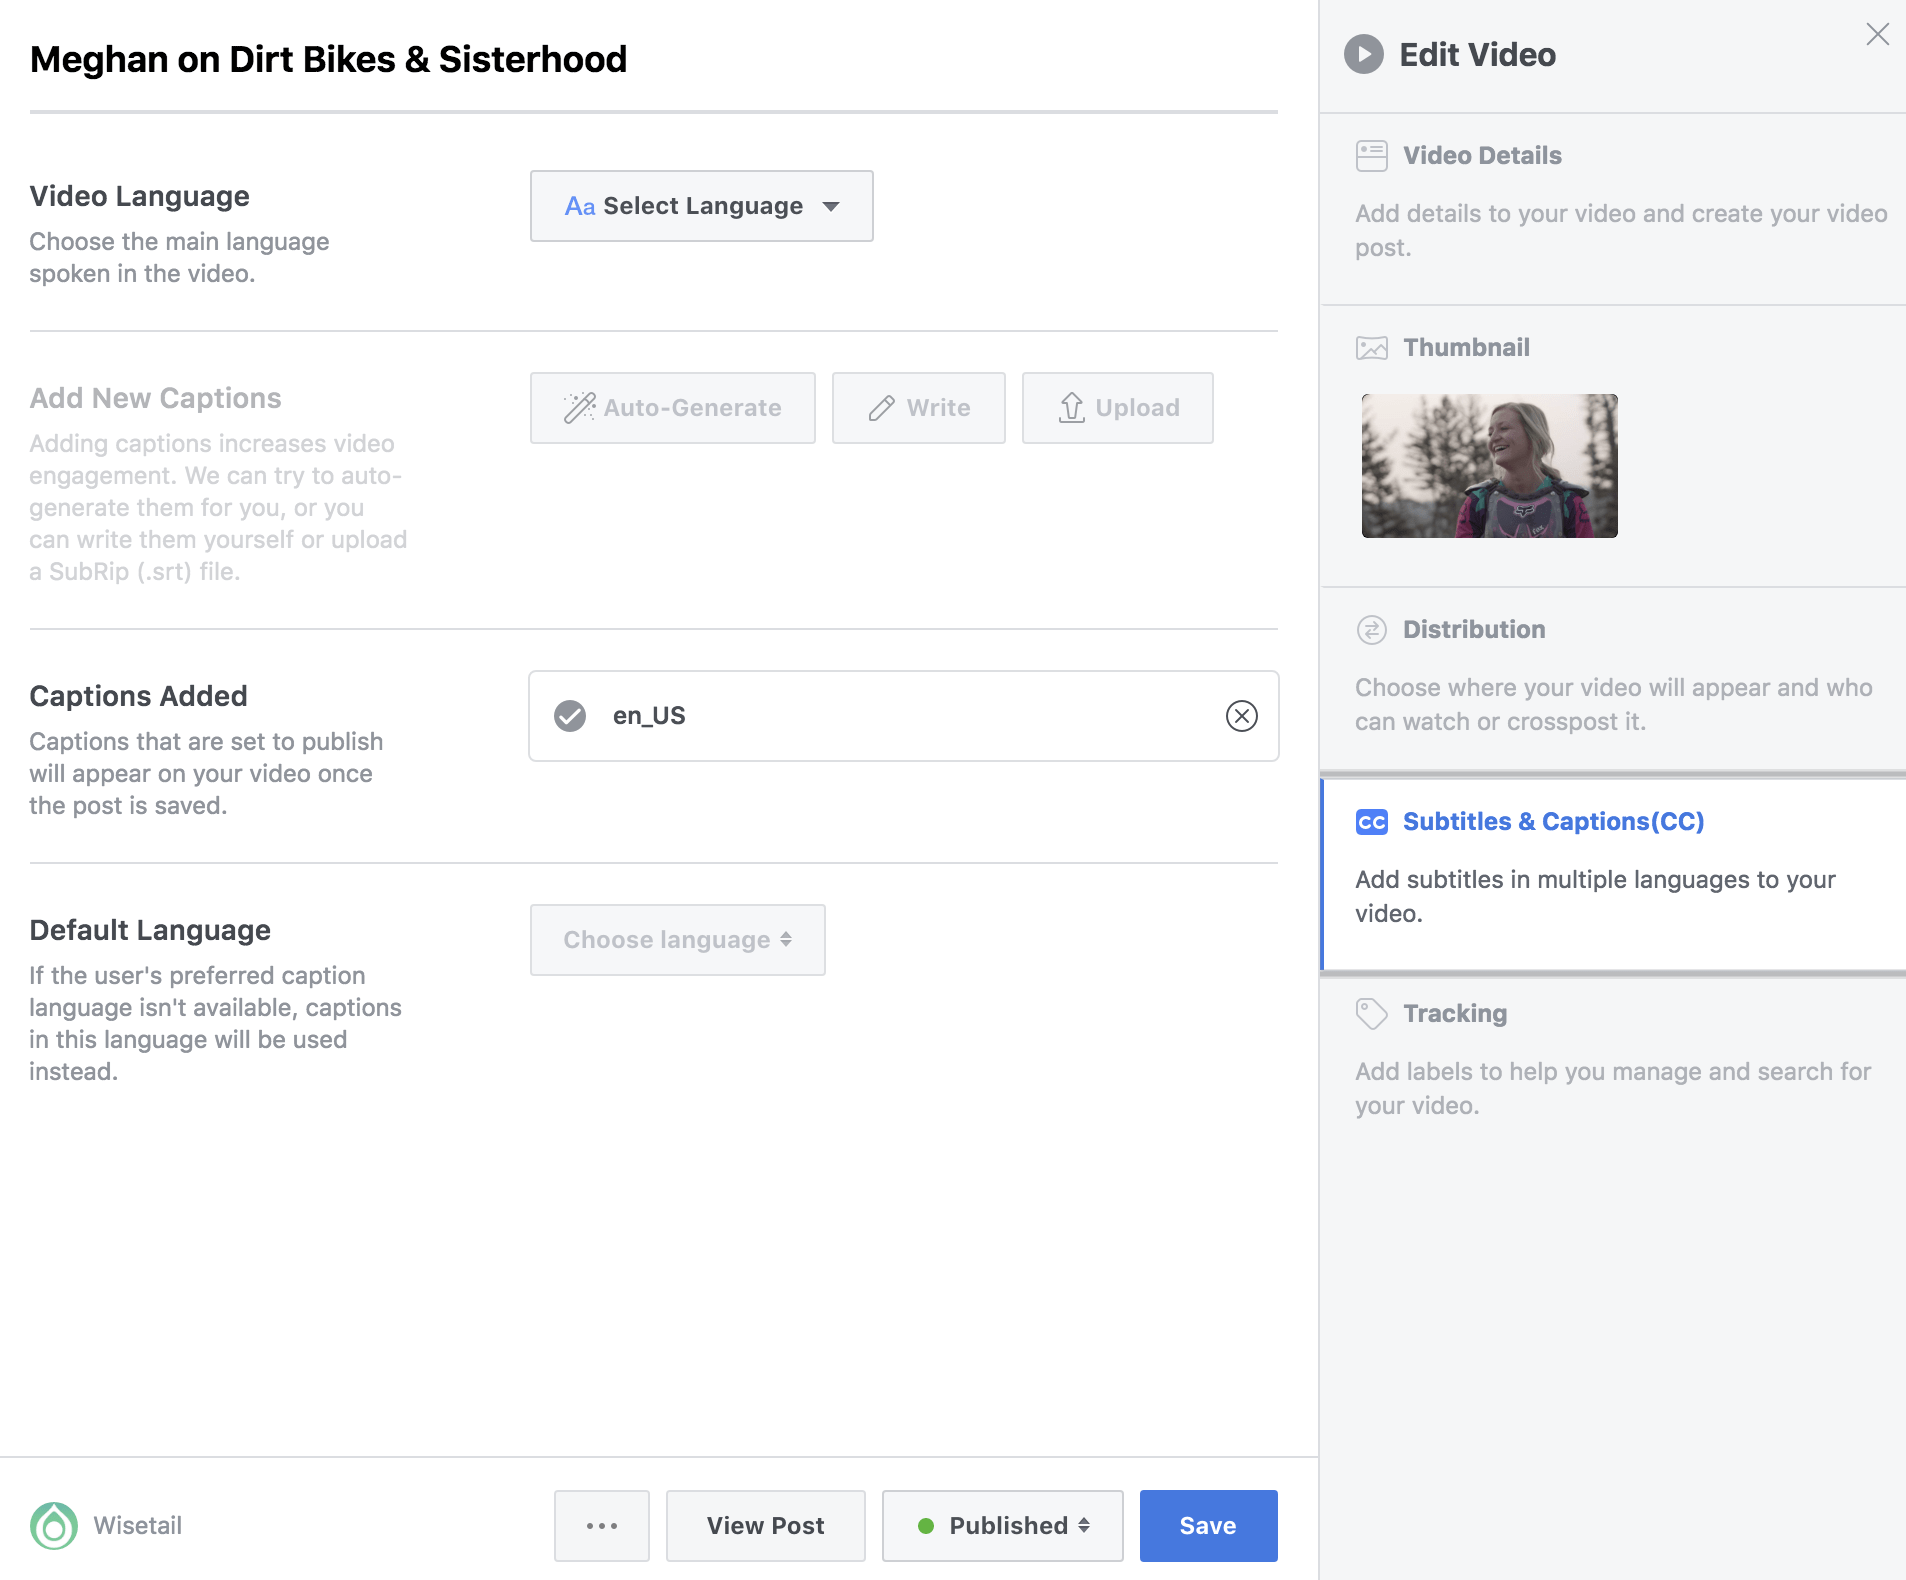Open the Distribution section
This screenshot has height=1580, width=1906.
point(1473,630)
